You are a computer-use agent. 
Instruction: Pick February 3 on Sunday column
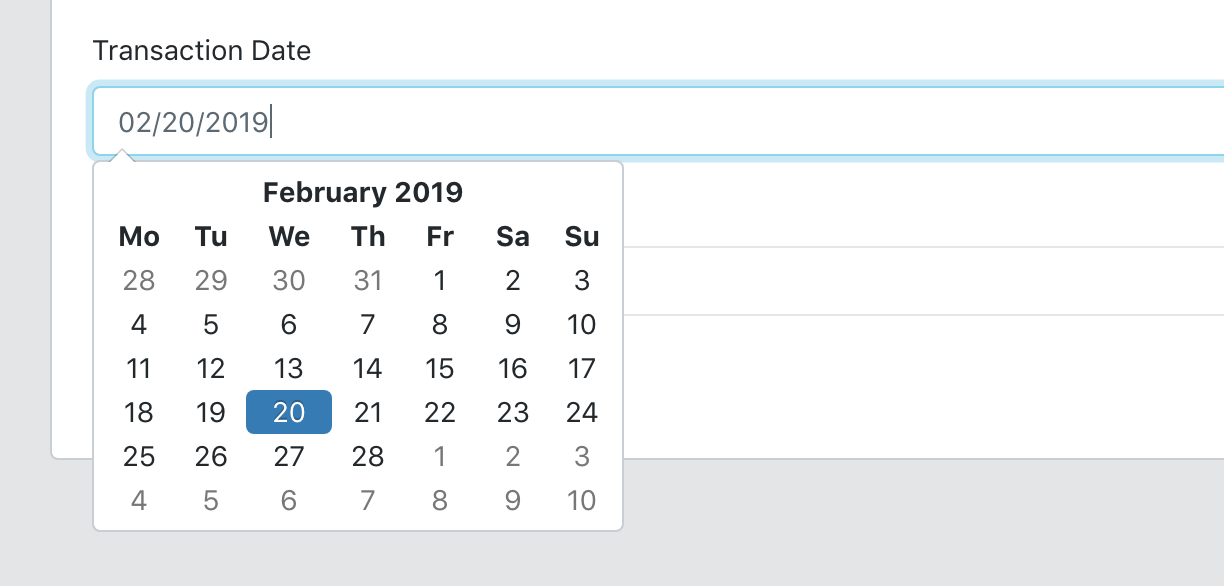[582, 280]
